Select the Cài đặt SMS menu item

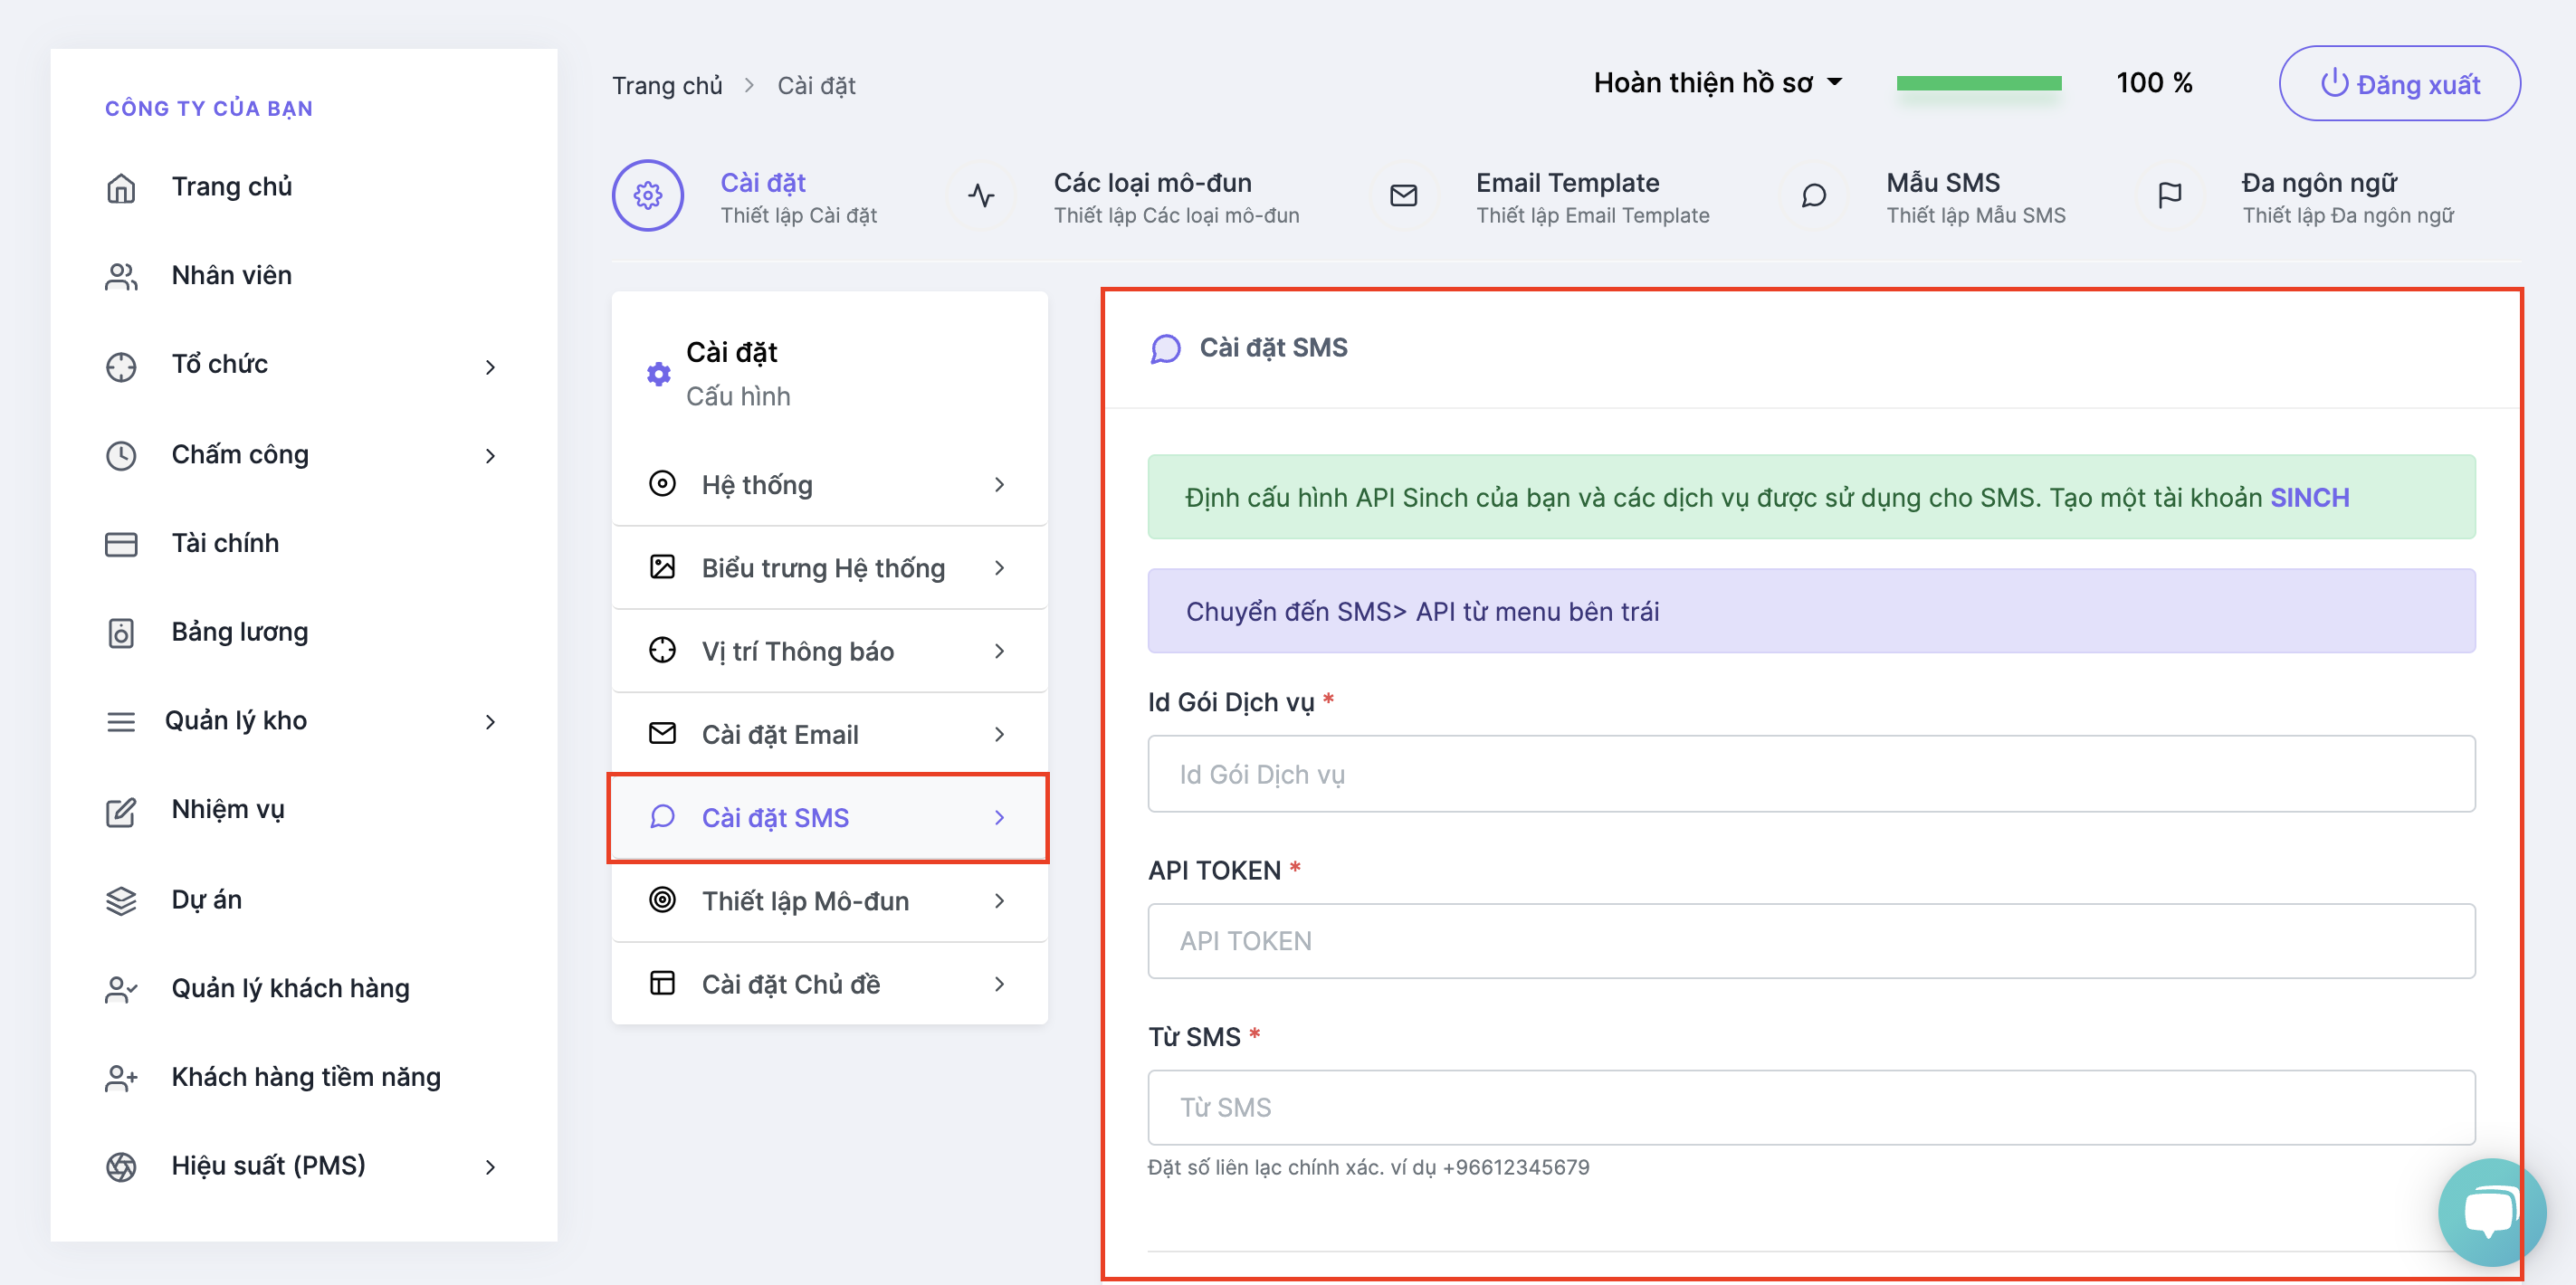[x=829, y=817]
